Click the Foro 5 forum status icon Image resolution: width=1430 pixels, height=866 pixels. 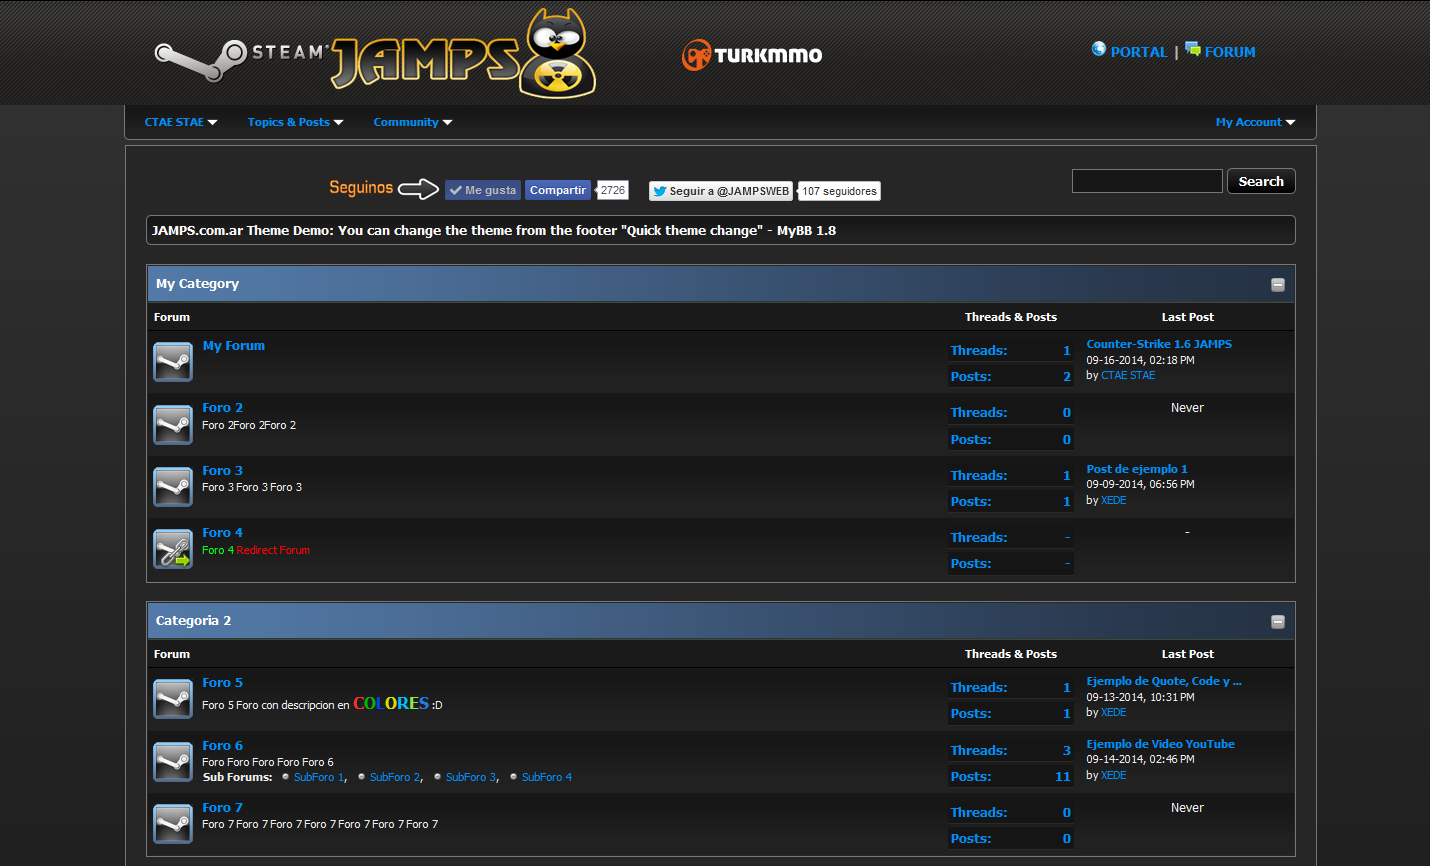[173, 699]
